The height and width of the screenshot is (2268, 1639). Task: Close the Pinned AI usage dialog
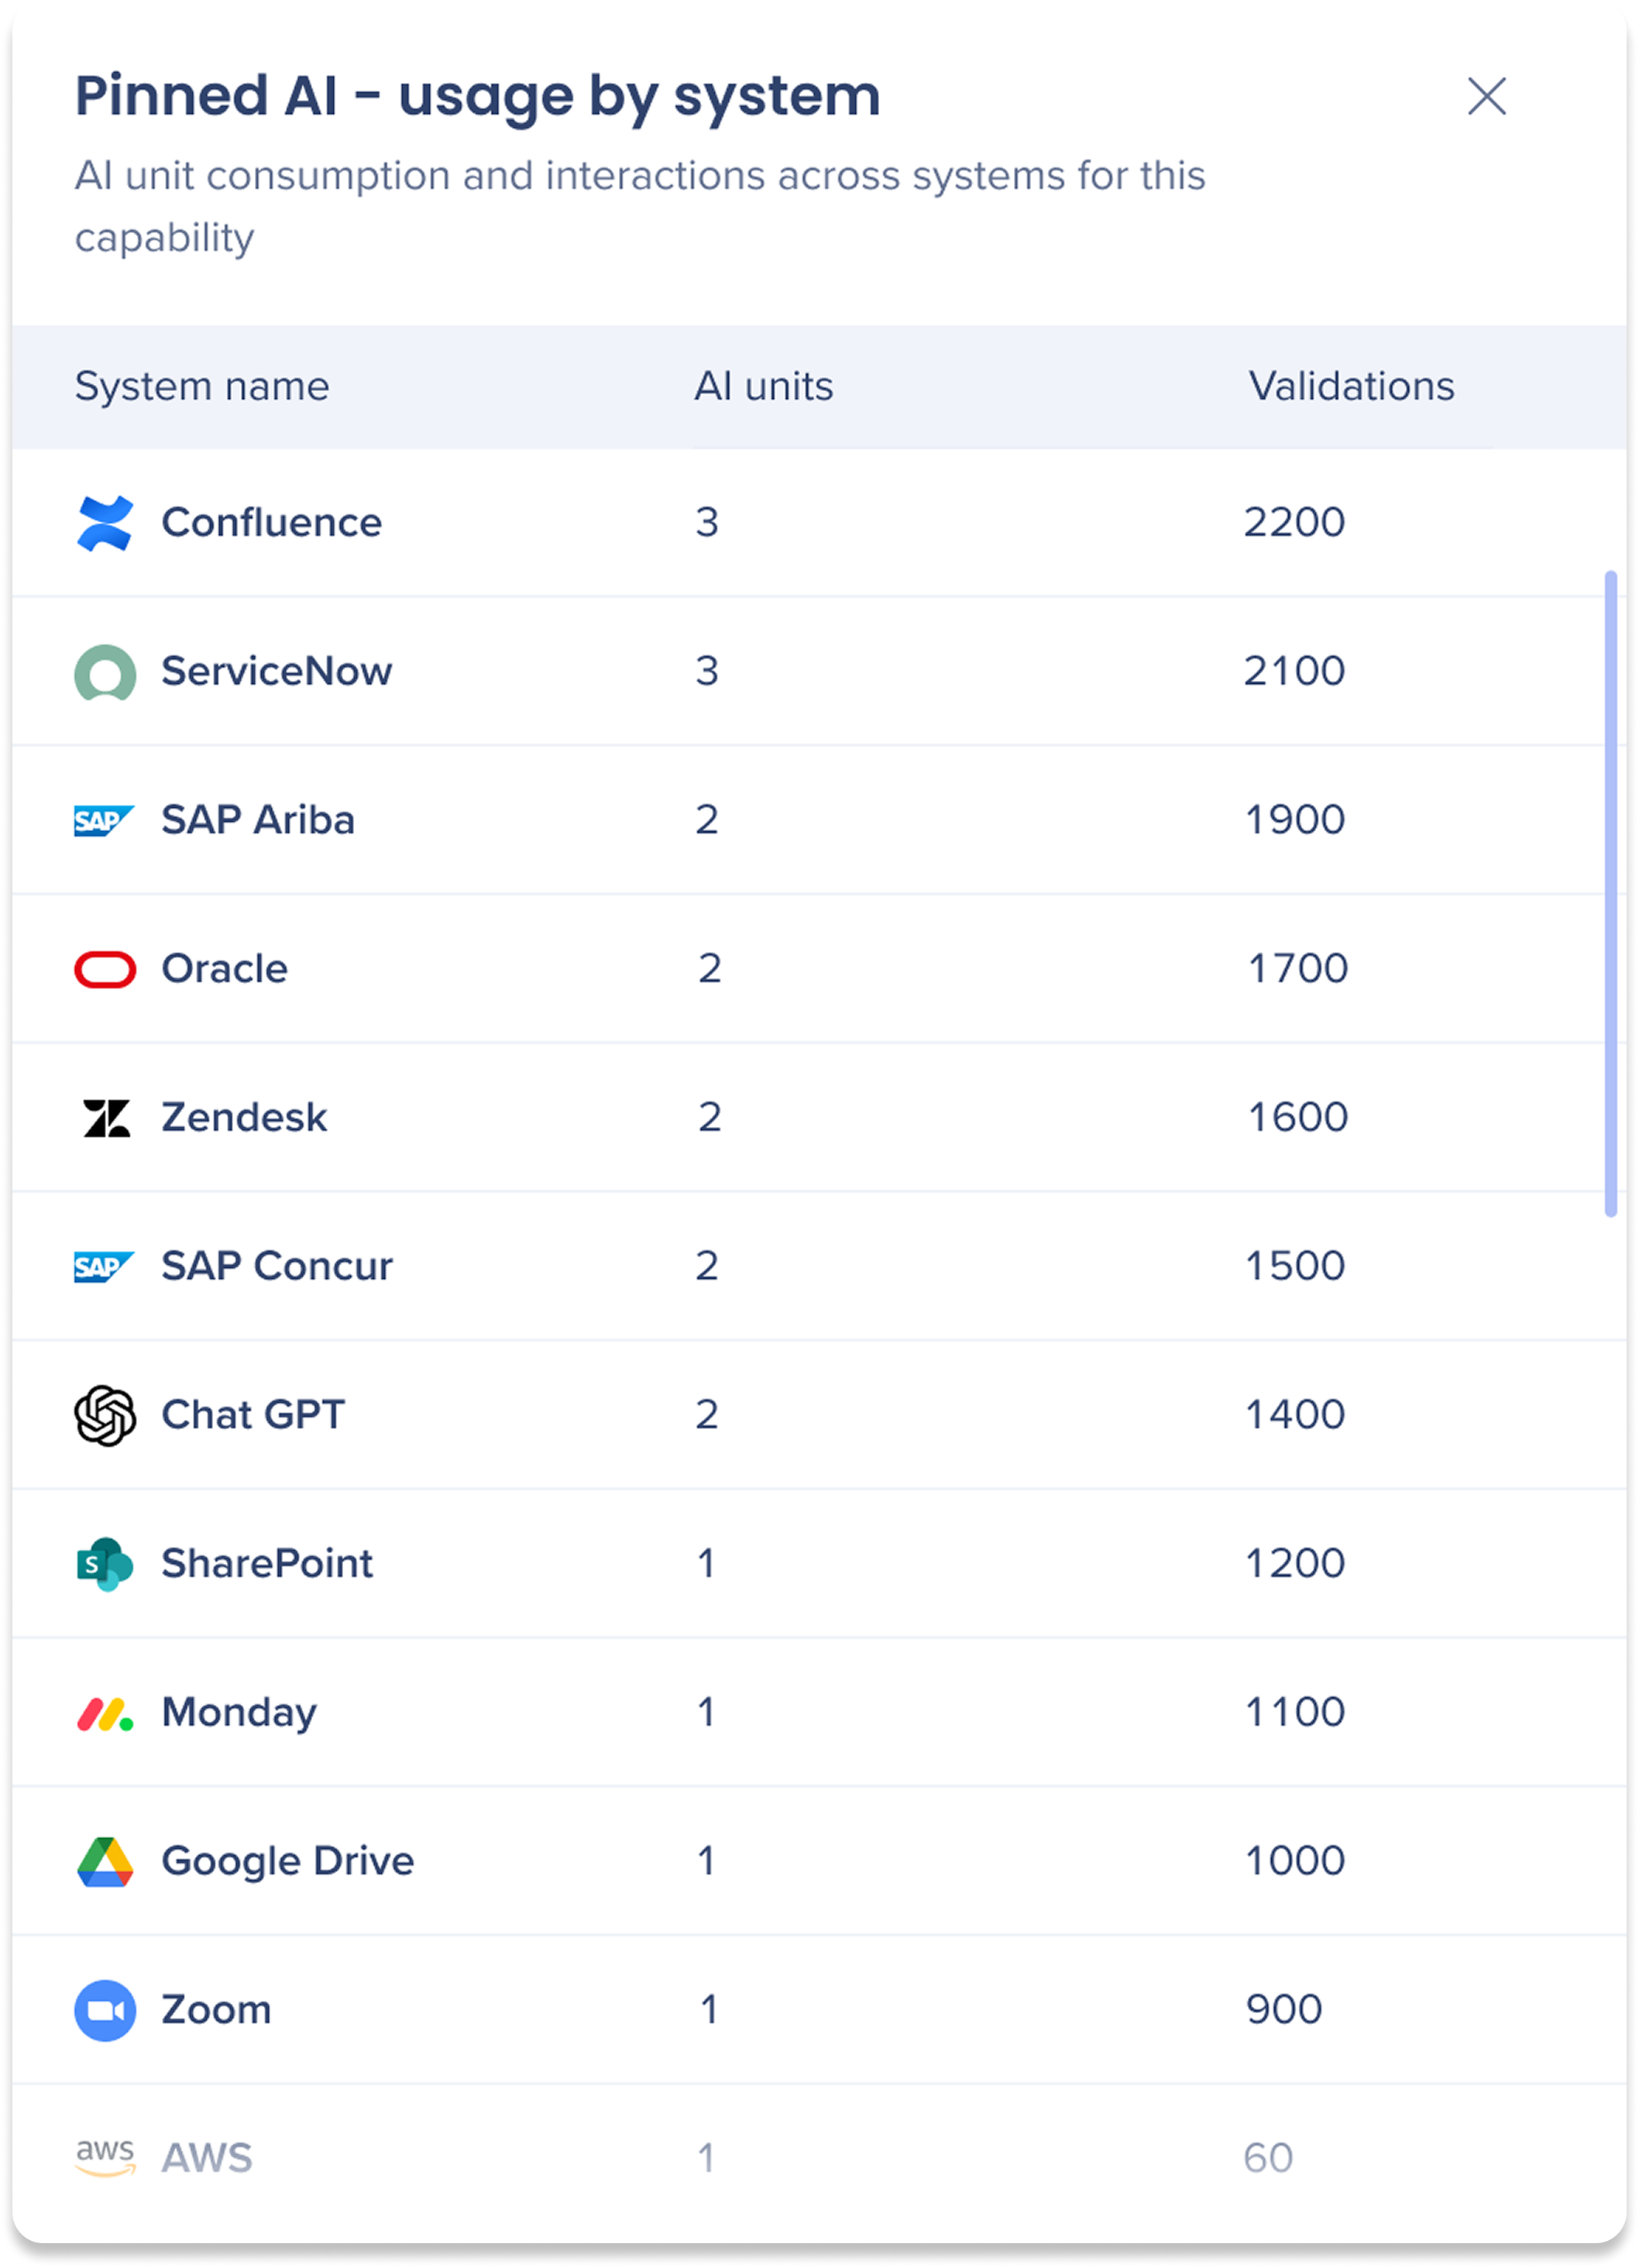[1486, 97]
